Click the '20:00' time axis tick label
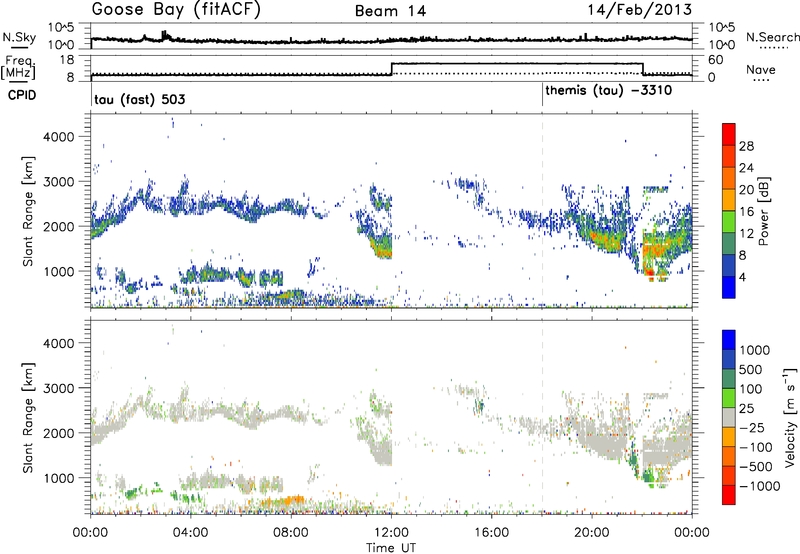800x554 pixels. (591, 533)
